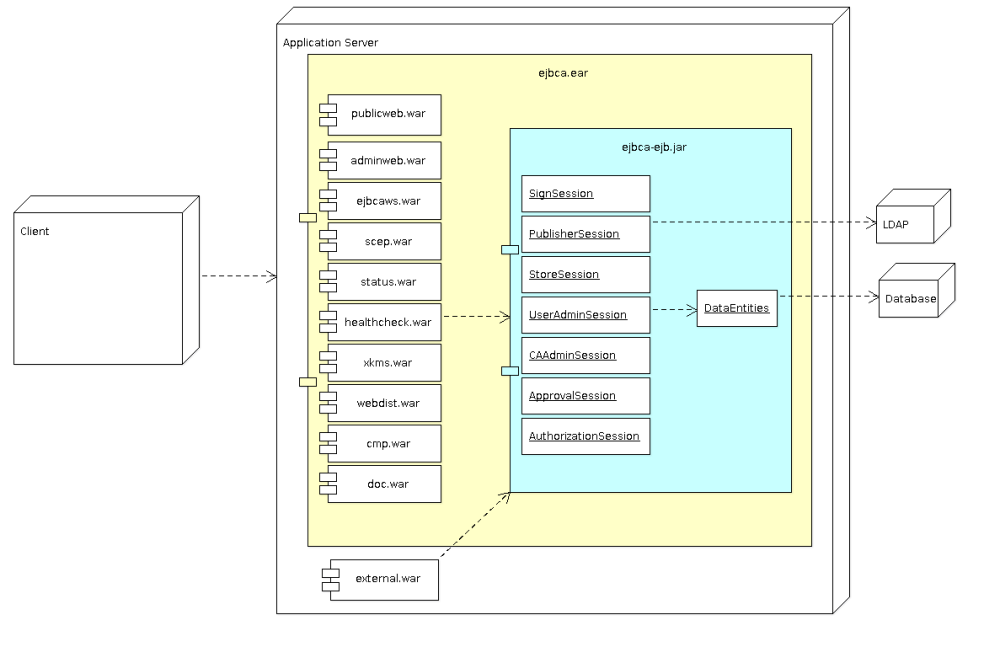The image size is (1000, 647).
Task: Select the adminweb.war component
Action: pyautogui.click(x=385, y=161)
